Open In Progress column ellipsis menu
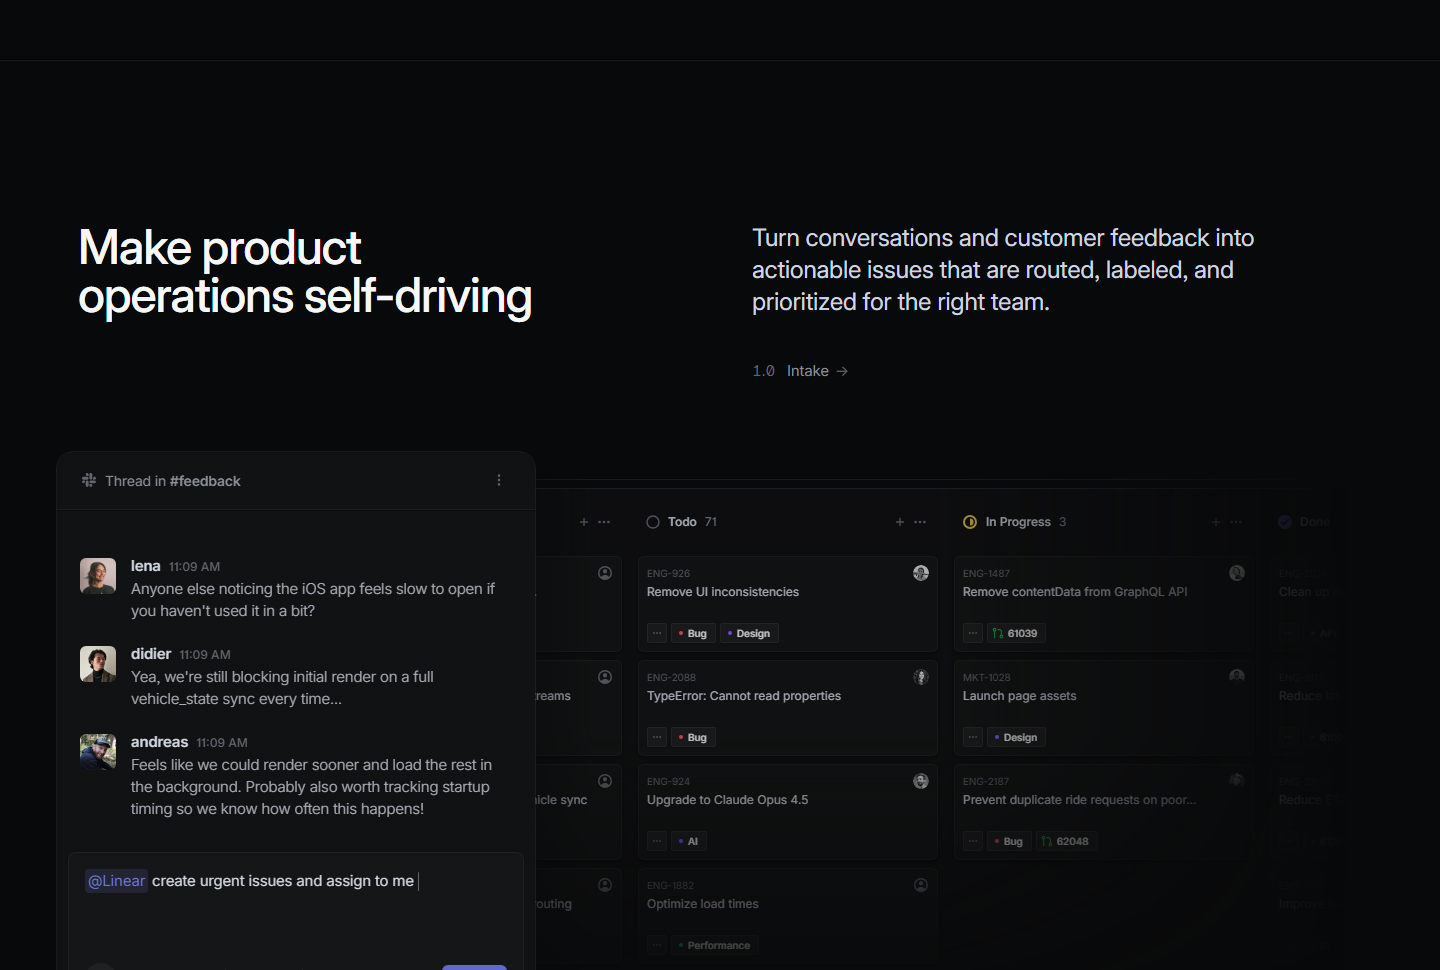This screenshot has height=970, width=1440. click(x=1236, y=522)
